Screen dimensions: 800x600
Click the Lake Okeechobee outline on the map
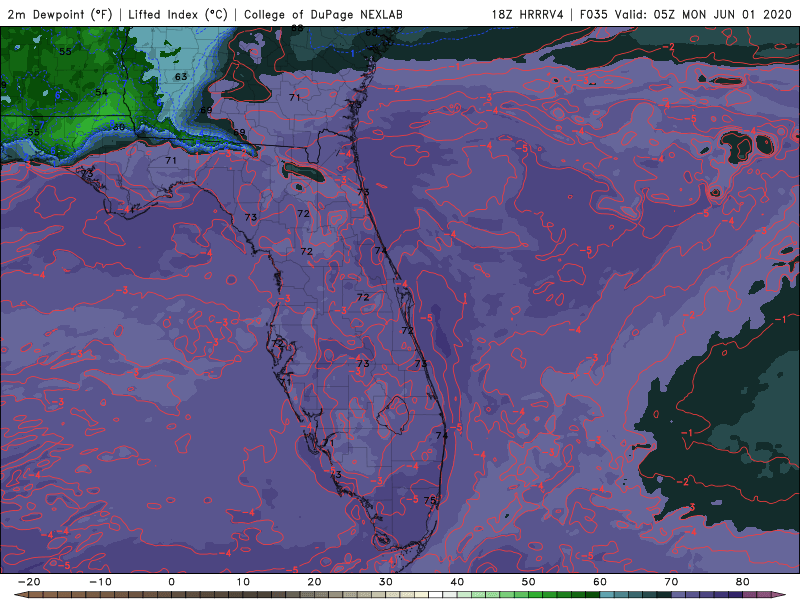click(x=393, y=415)
